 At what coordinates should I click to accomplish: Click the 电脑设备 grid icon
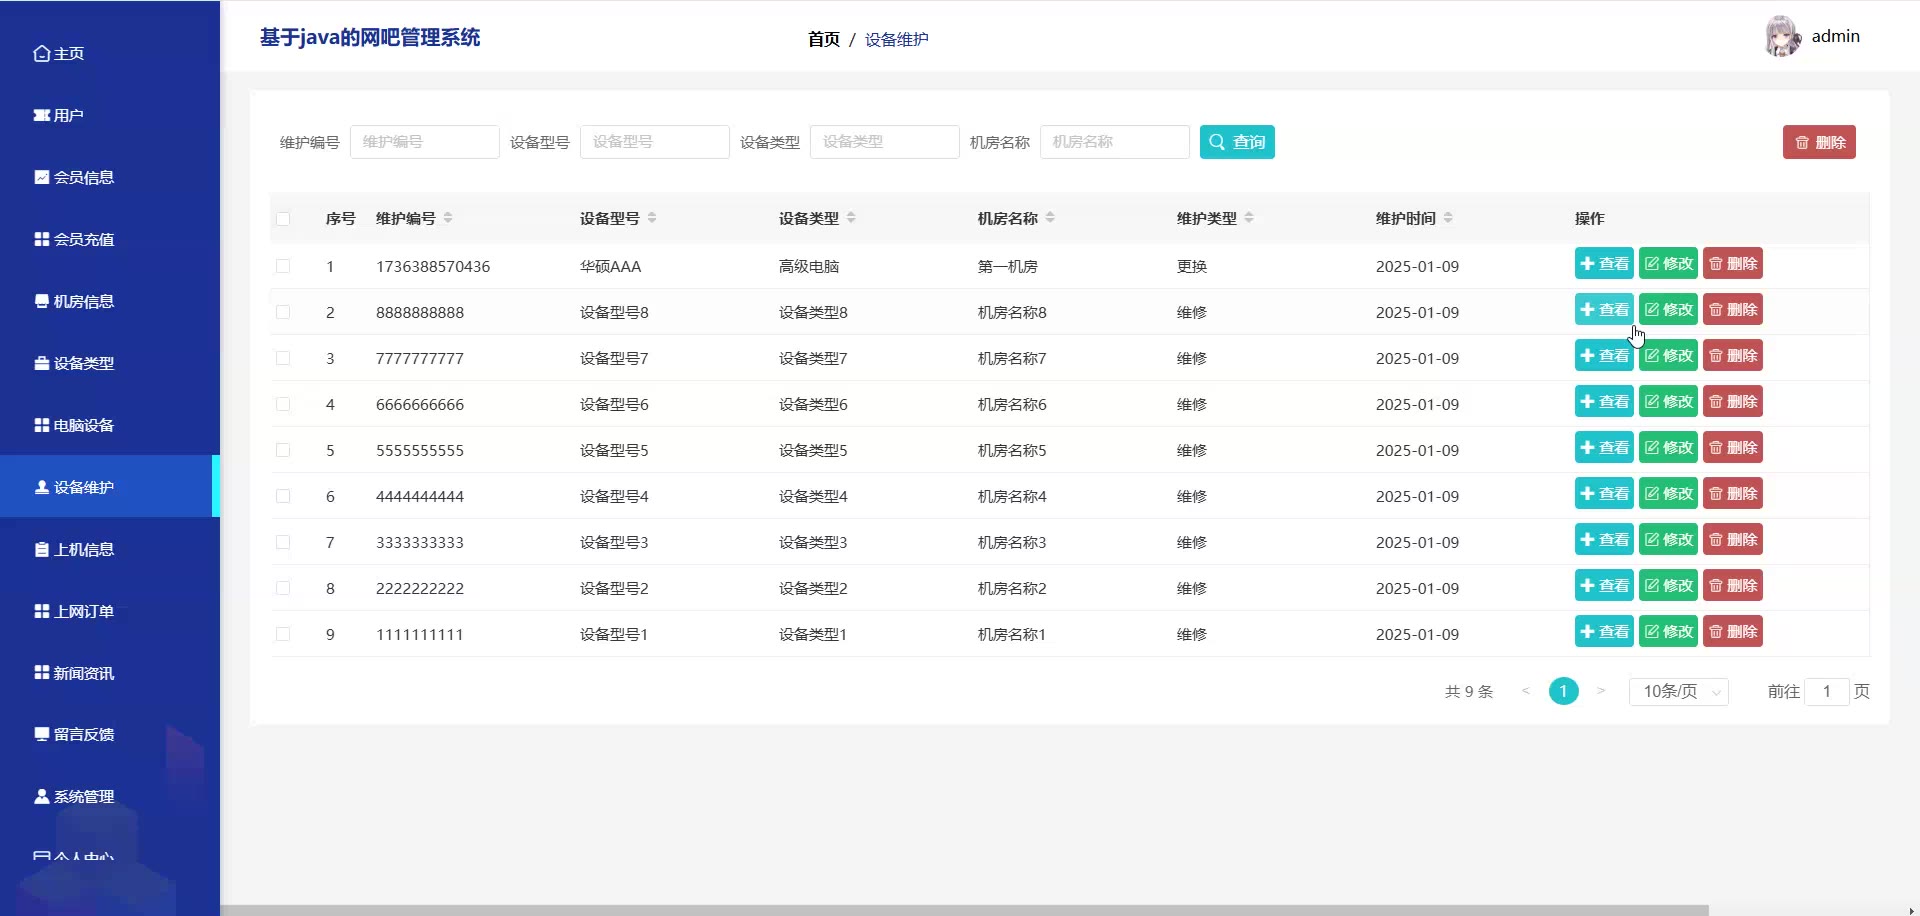tap(42, 426)
